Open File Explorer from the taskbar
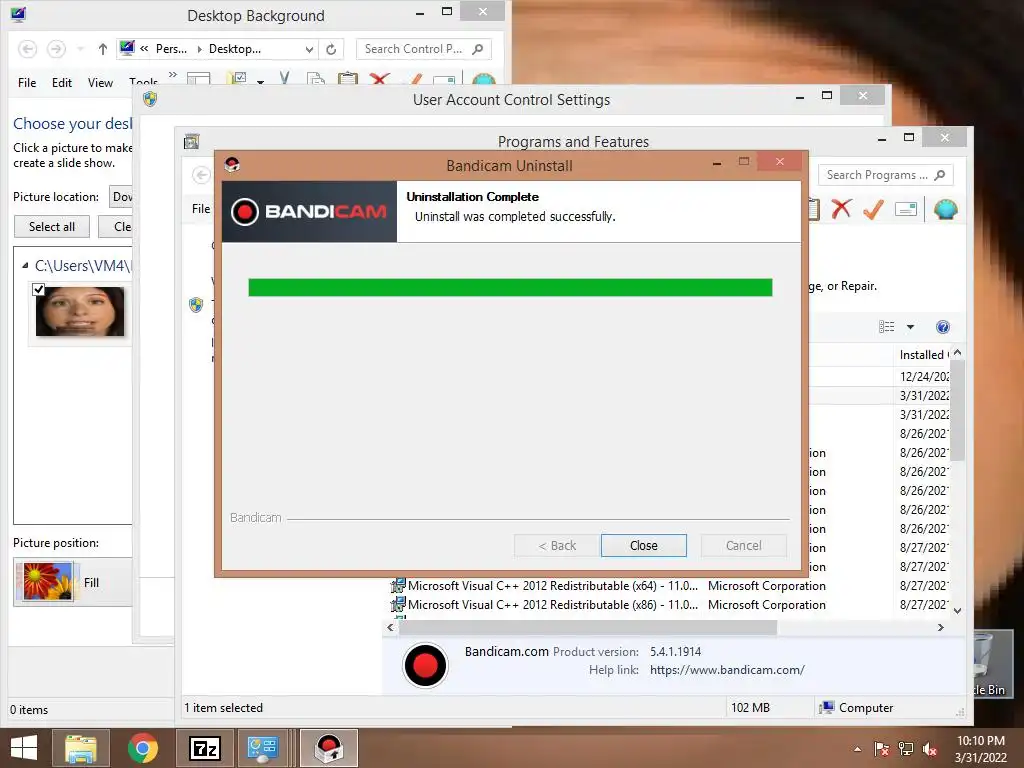This screenshot has height=768, width=1024. click(80, 748)
